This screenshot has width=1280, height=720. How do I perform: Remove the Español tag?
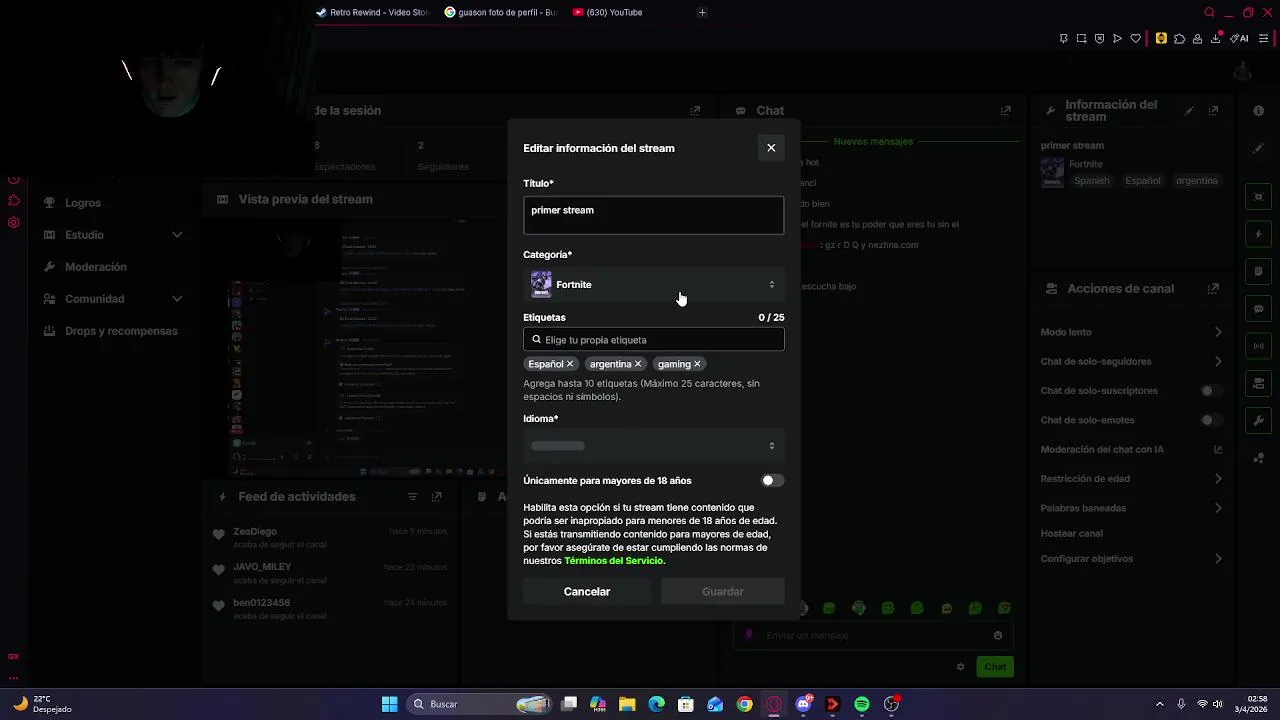(x=570, y=364)
